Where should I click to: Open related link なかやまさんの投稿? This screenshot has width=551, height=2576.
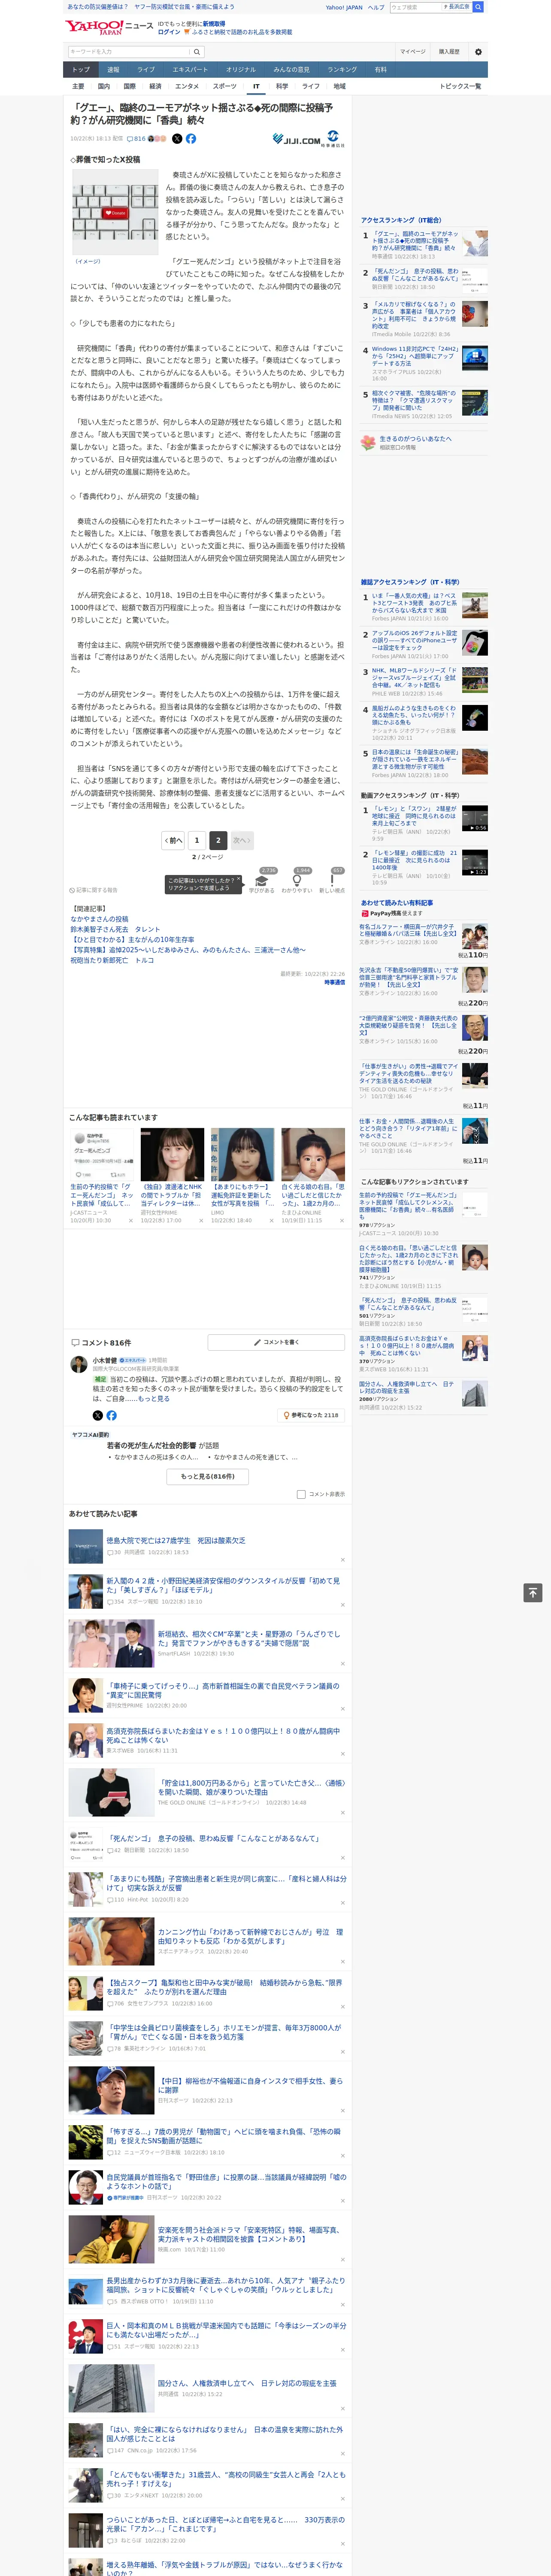tap(99, 919)
